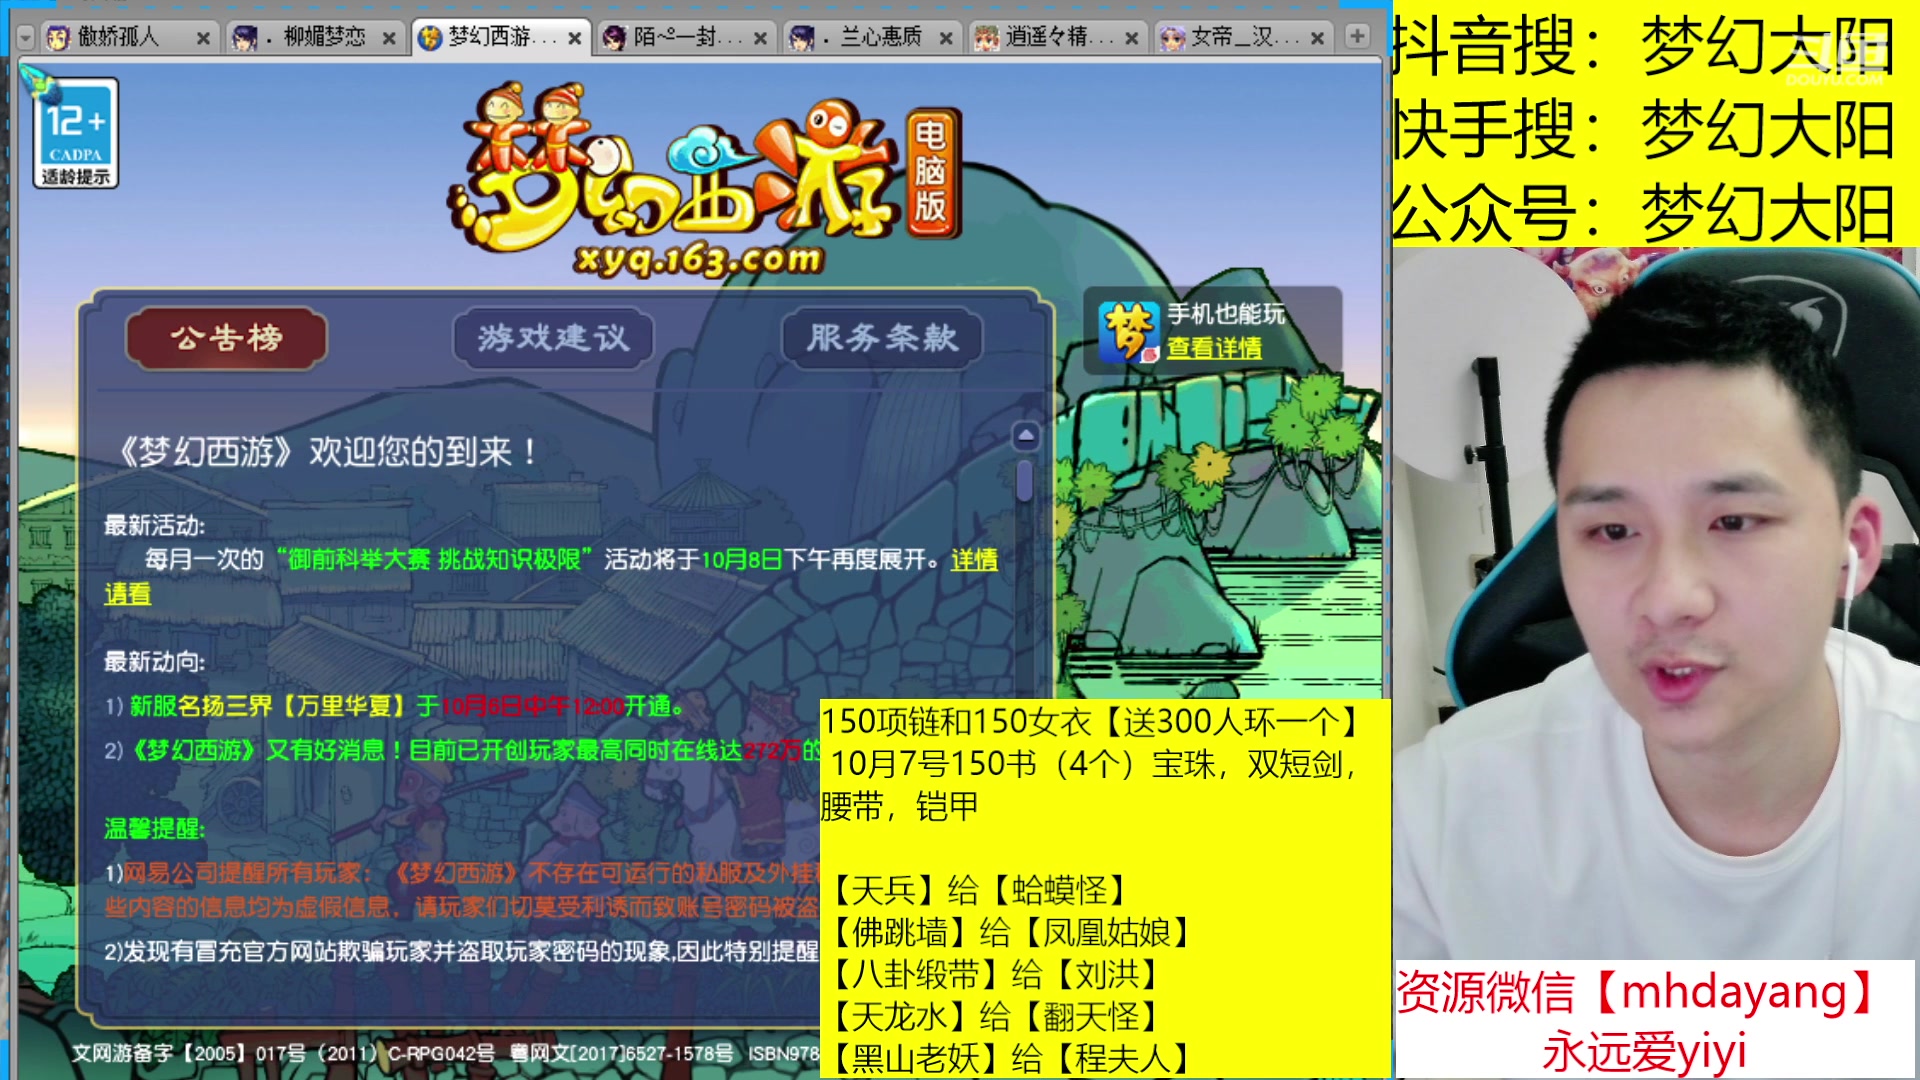Click the 《梦幻西游》又有好消息 announcement line
1920x1080 pixels.
point(462,750)
